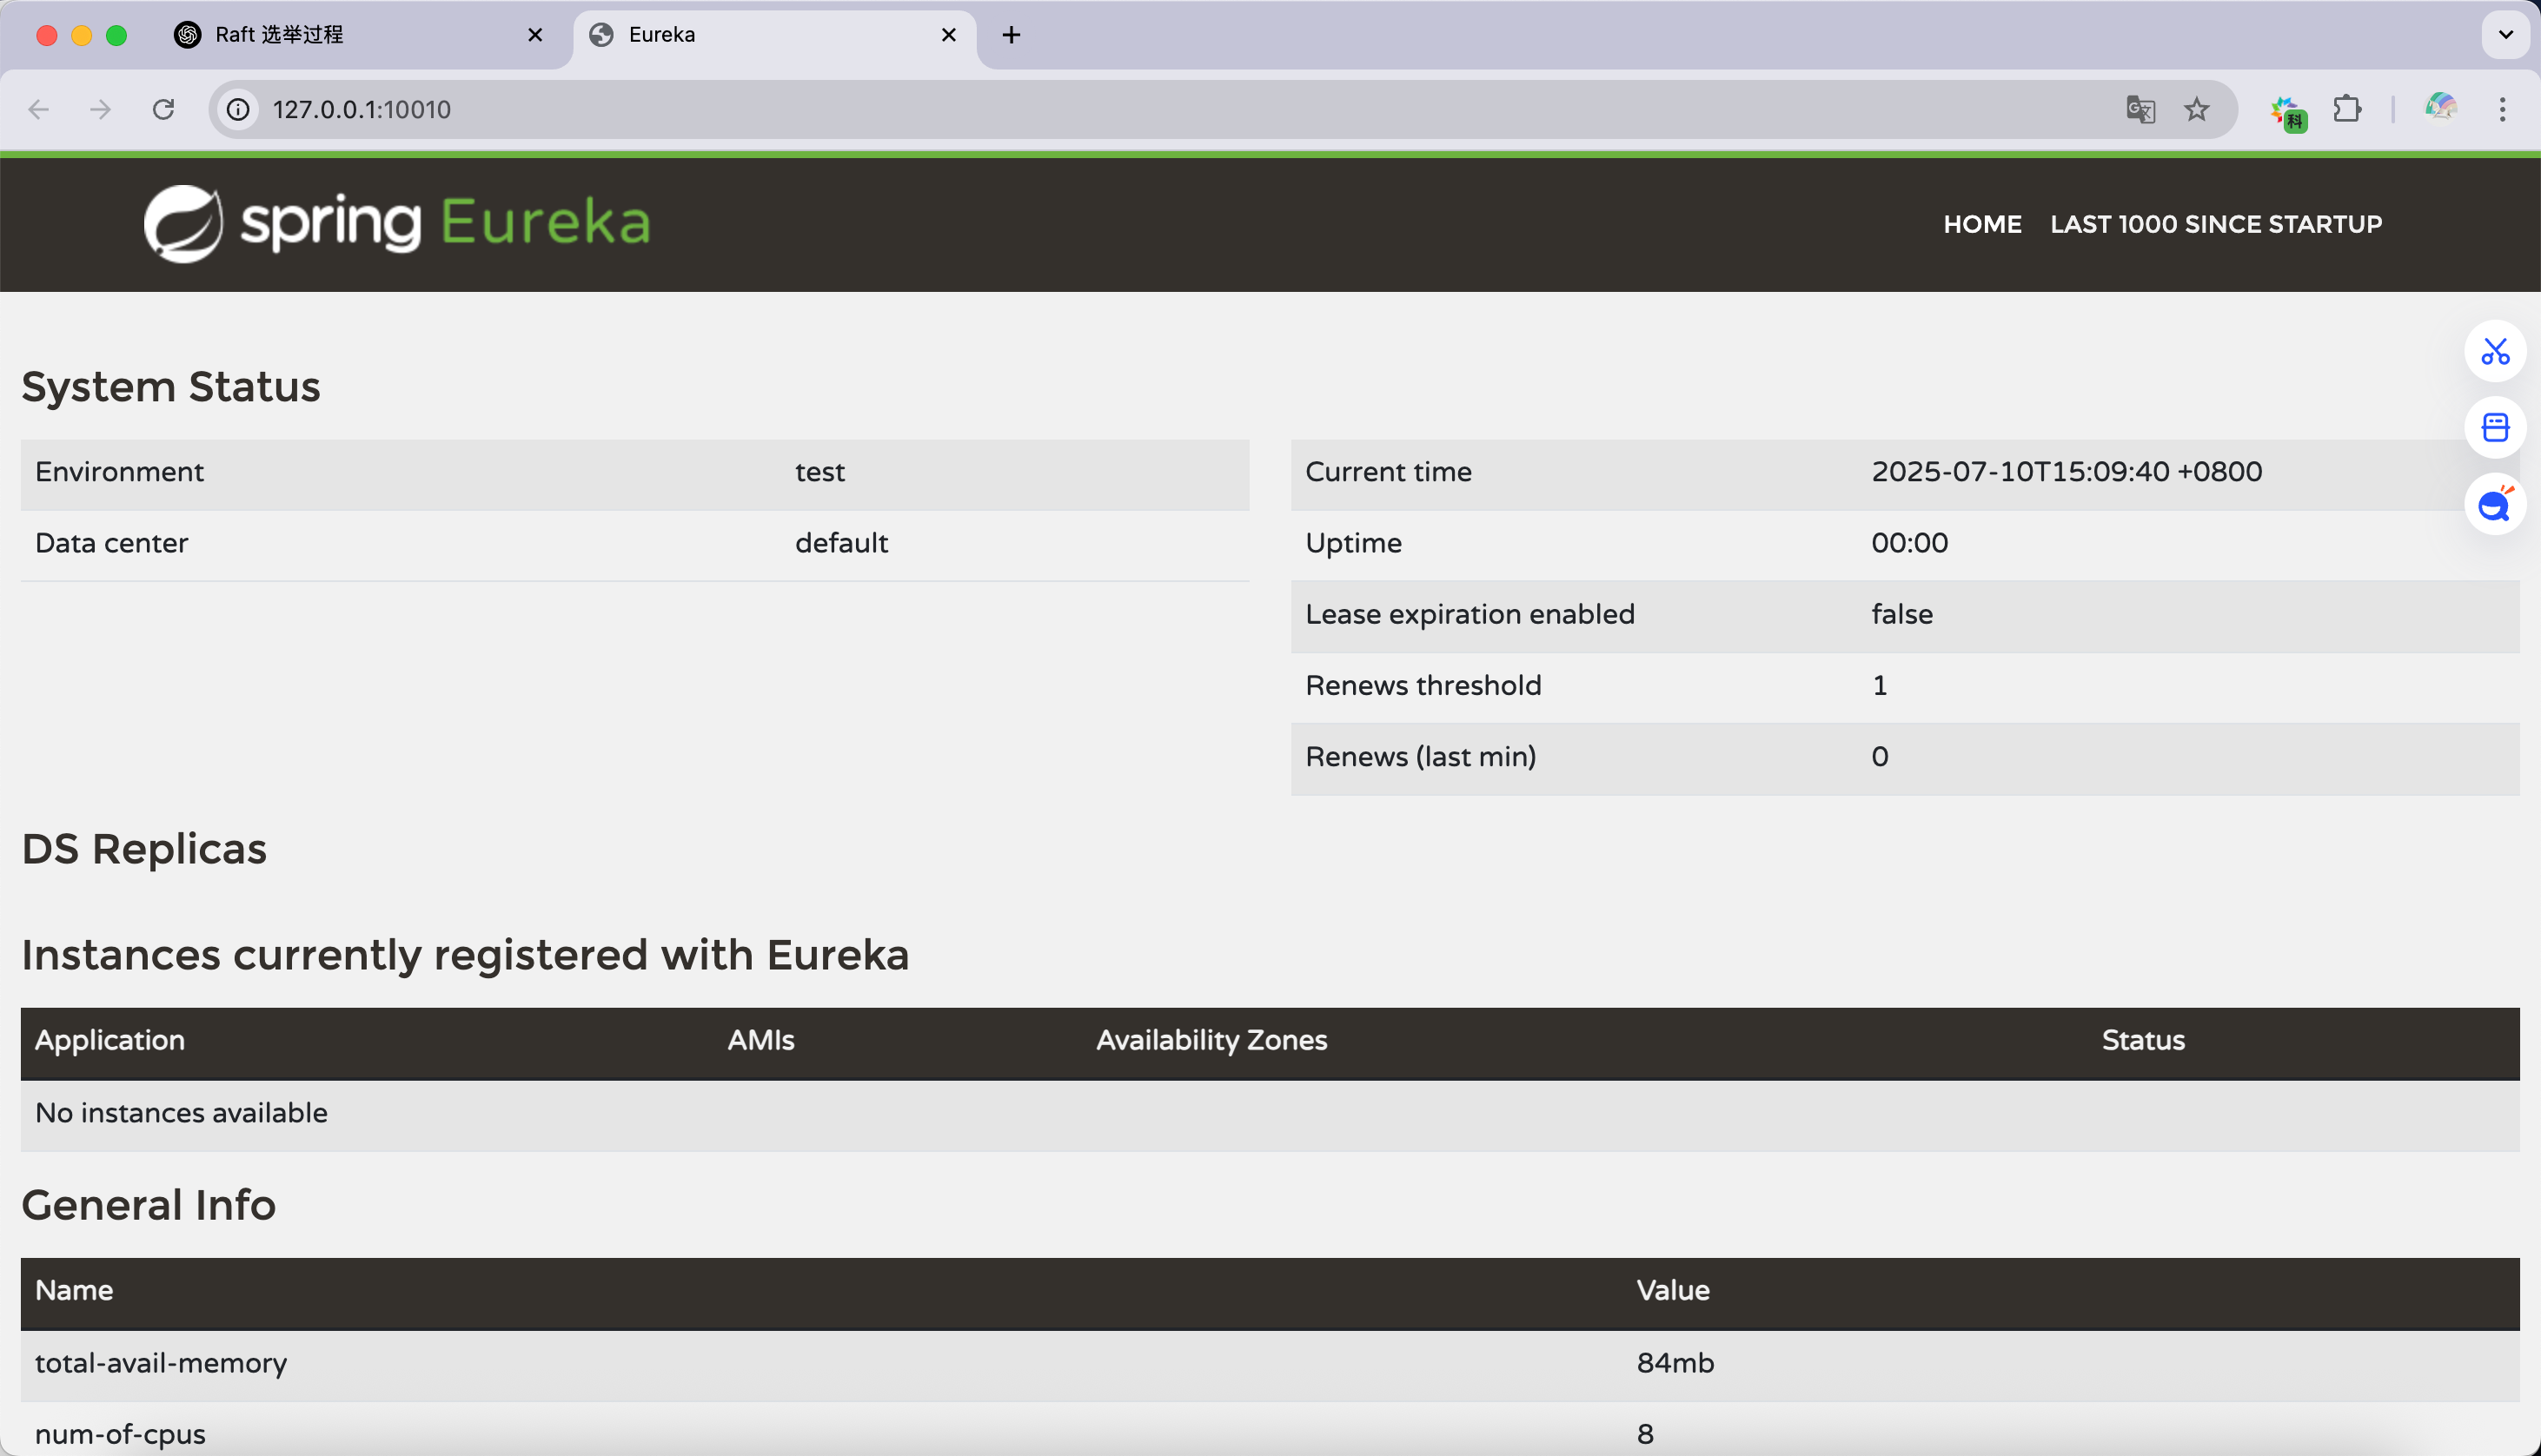Click the Value column header
This screenshot has height=1456, width=2541.
[1672, 1290]
